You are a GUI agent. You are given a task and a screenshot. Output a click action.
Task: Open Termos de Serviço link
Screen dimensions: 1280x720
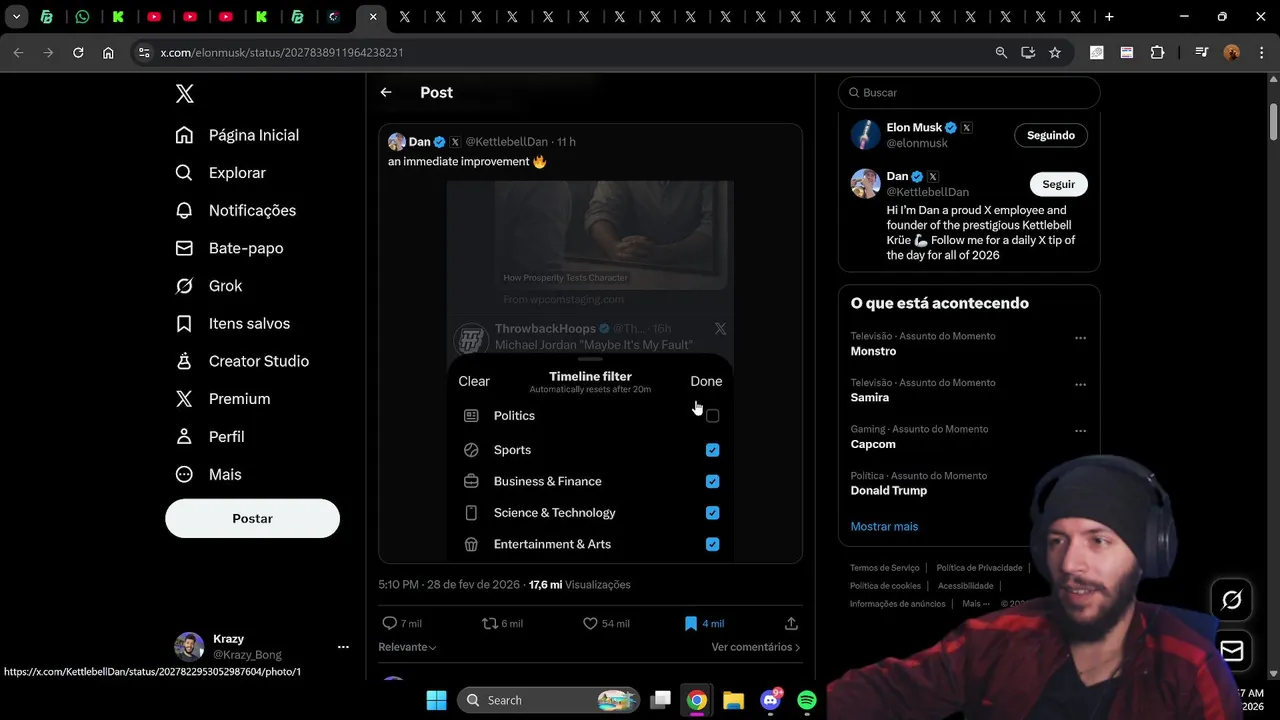coord(885,568)
